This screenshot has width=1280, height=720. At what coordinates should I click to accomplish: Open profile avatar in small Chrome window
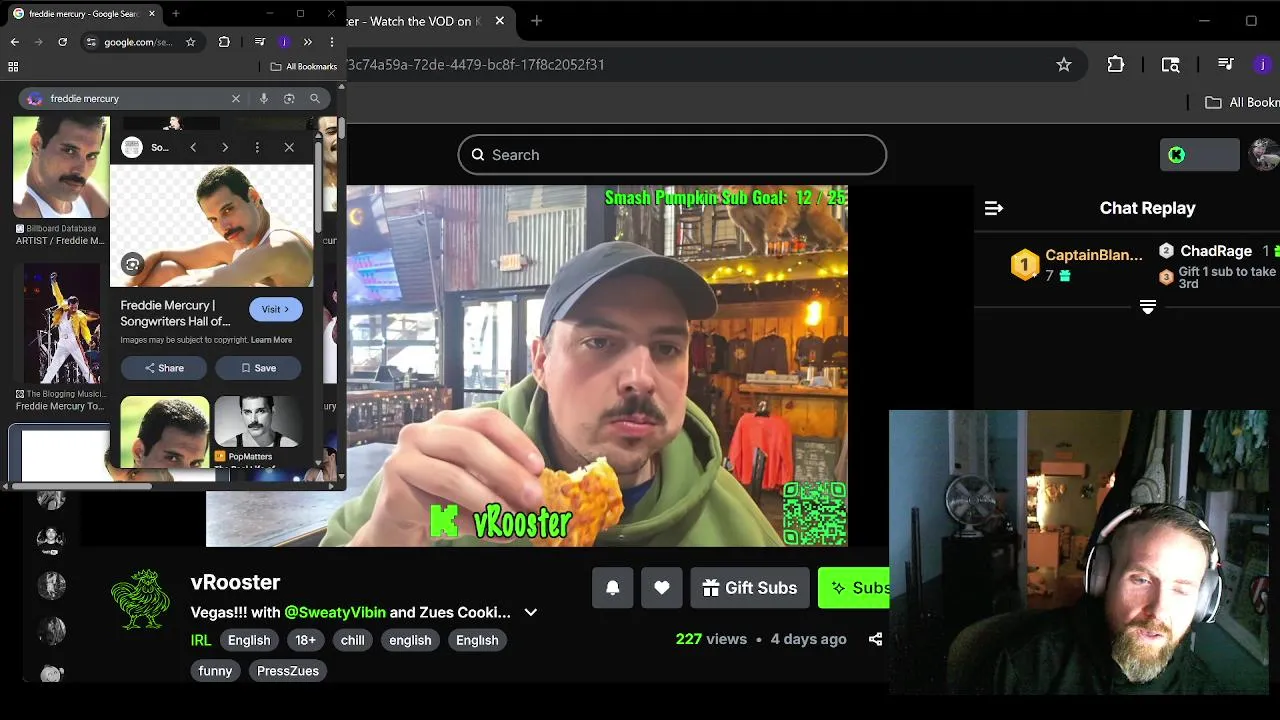pos(284,42)
